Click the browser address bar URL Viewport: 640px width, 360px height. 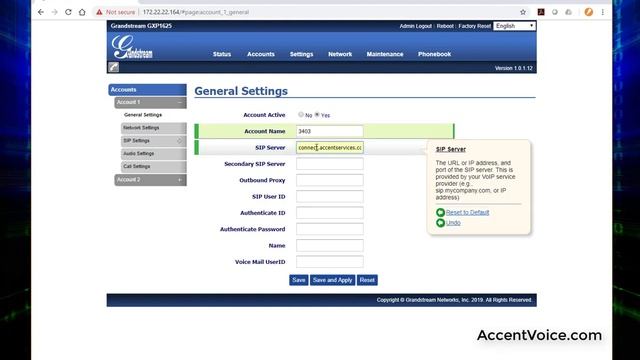[x=196, y=12]
